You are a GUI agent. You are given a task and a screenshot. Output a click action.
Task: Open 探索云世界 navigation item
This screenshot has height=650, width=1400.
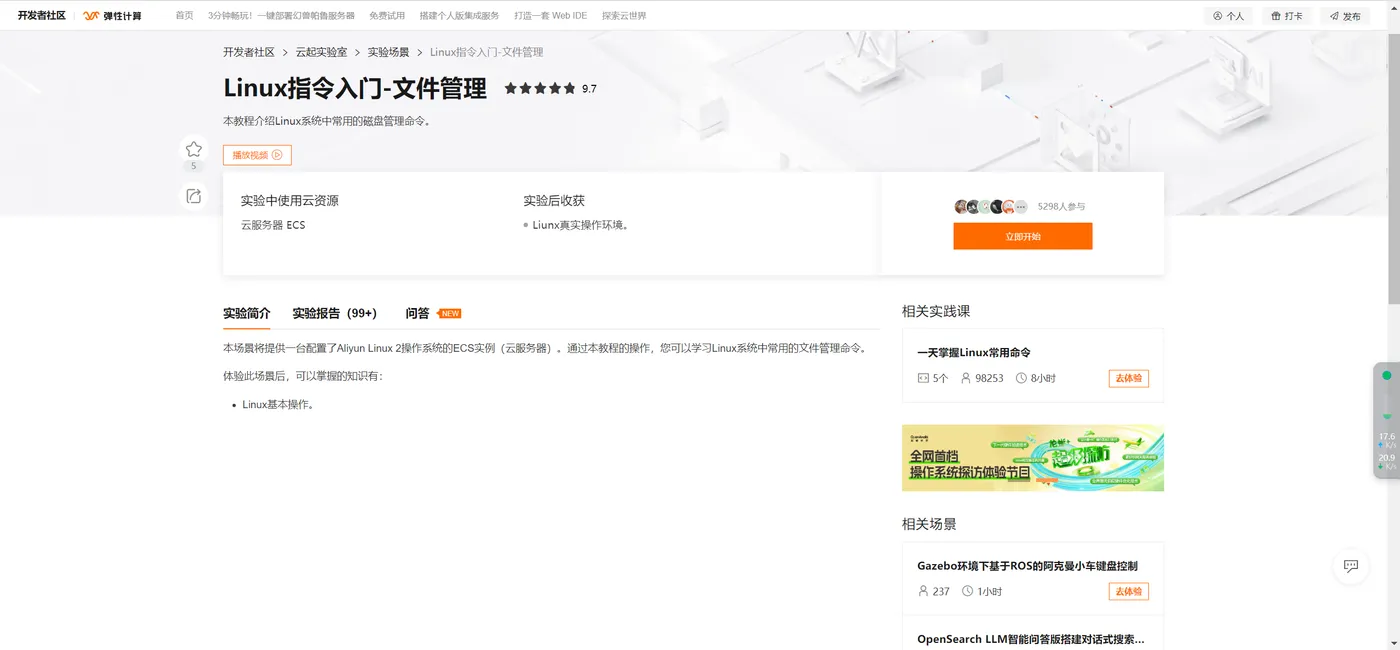pyautogui.click(x=624, y=16)
